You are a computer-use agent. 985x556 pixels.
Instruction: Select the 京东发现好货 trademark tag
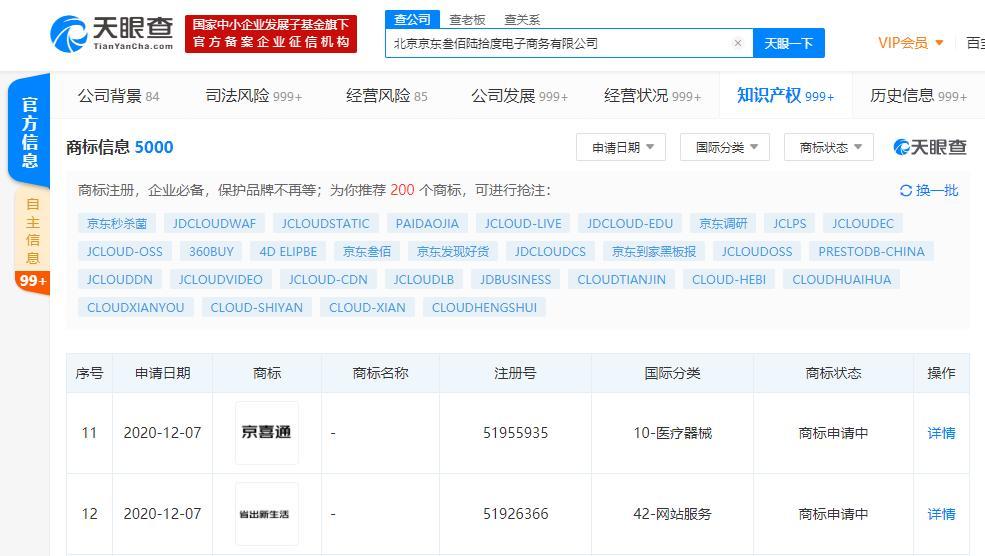coord(453,251)
